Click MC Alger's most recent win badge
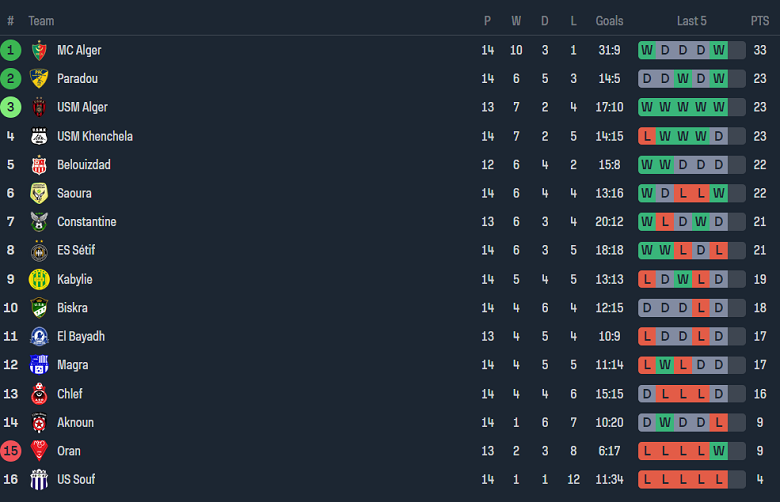 [719, 50]
